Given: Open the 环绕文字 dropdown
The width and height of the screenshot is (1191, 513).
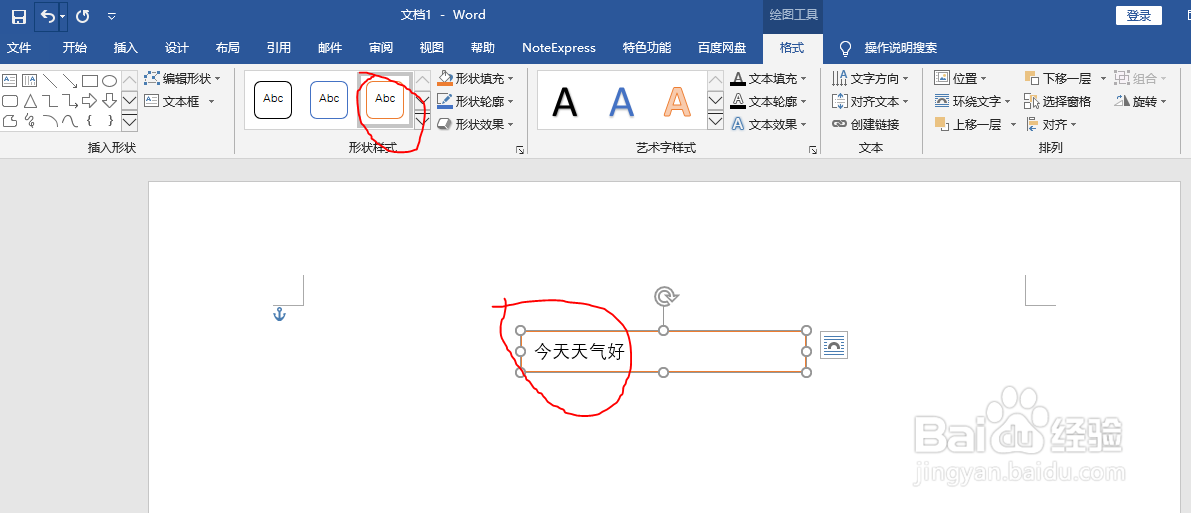Looking at the screenshot, I should click(973, 101).
